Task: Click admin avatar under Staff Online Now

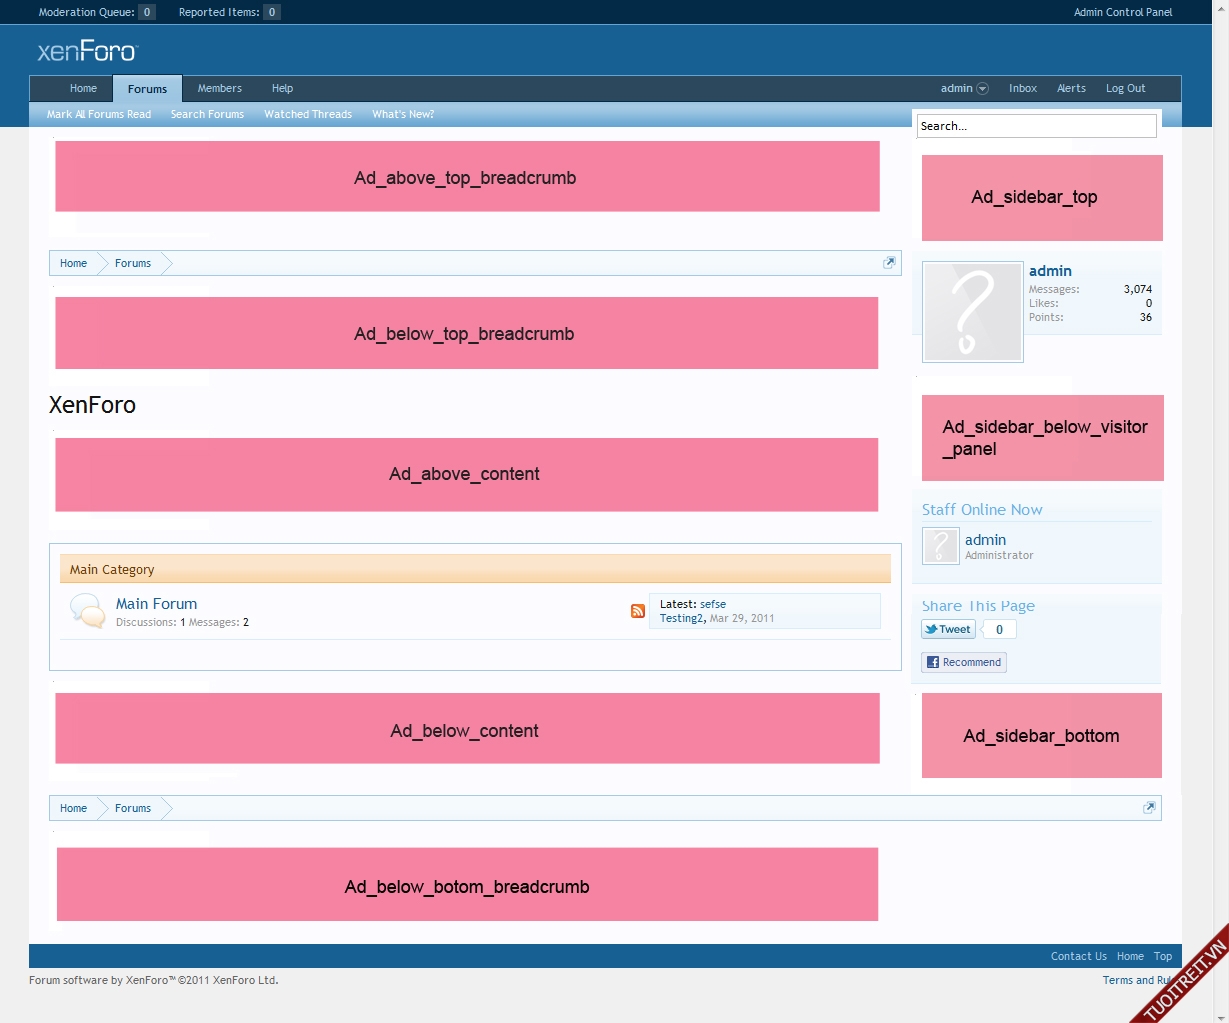Action: click(x=940, y=546)
